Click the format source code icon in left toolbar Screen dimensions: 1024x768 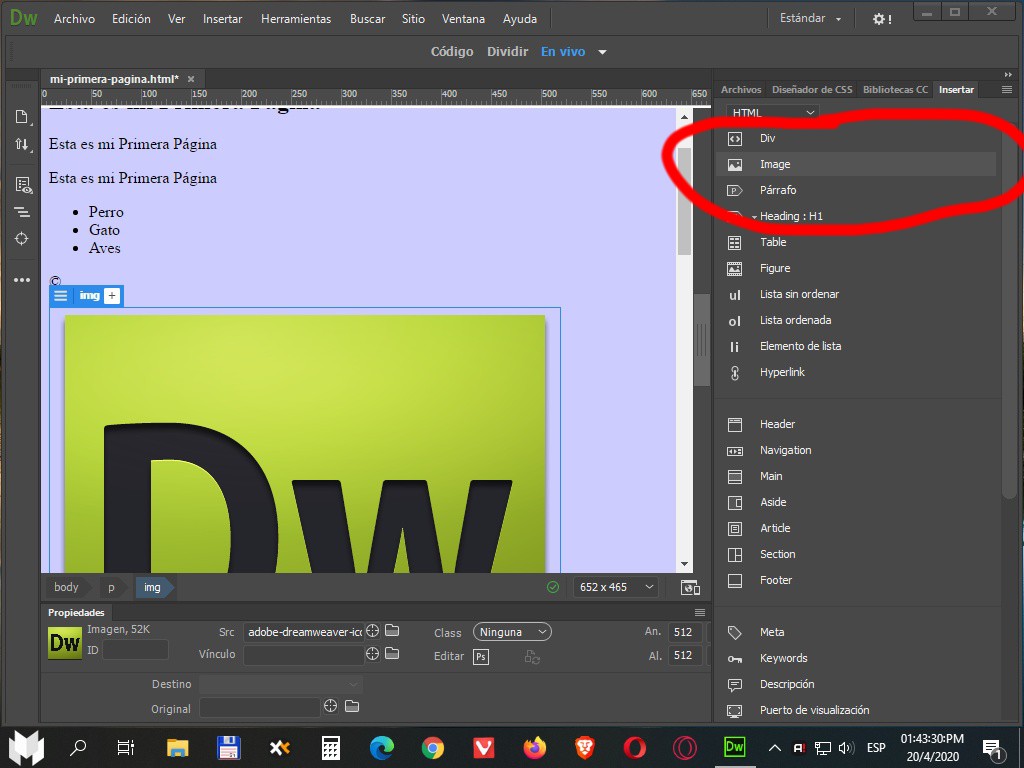click(x=22, y=212)
